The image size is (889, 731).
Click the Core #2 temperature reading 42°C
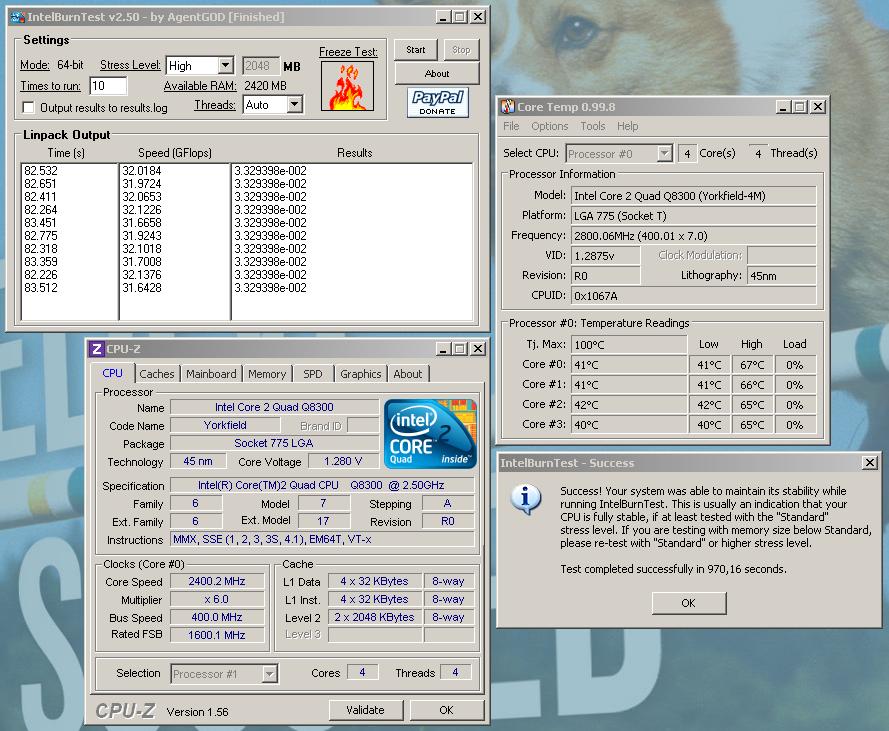coord(629,404)
